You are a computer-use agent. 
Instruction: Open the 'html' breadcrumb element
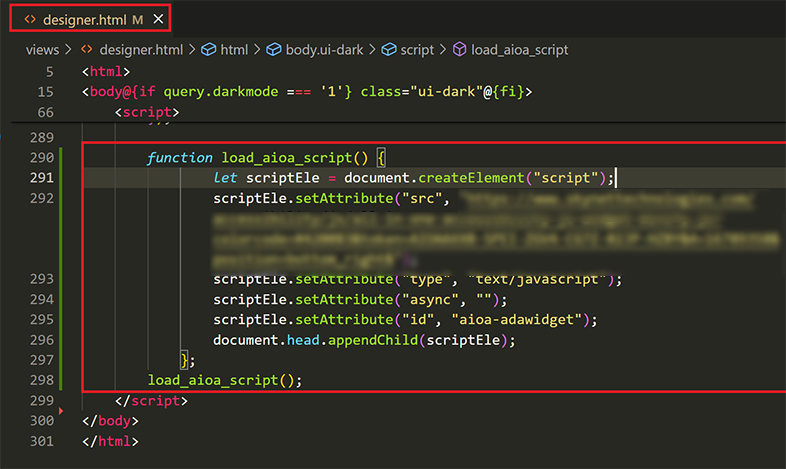[x=234, y=50]
